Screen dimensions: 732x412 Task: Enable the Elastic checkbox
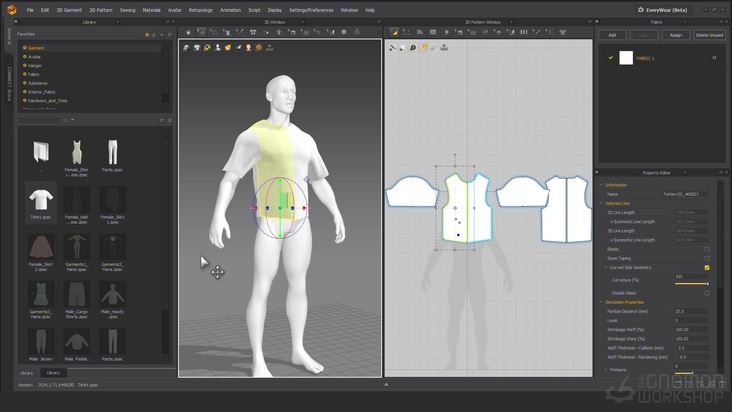707,249
